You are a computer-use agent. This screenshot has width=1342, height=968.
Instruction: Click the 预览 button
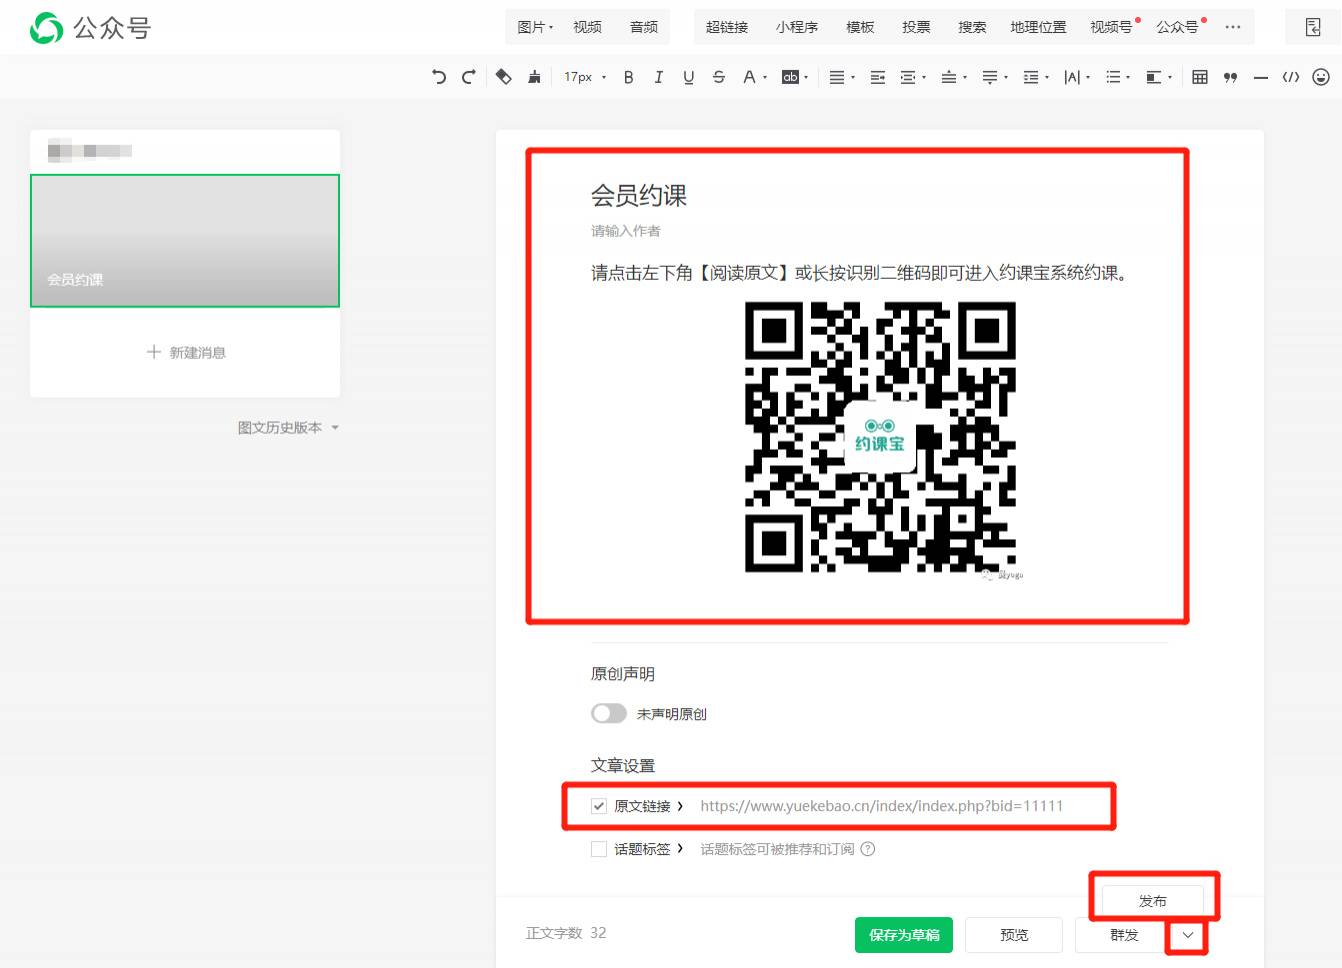coord(1014,935)
